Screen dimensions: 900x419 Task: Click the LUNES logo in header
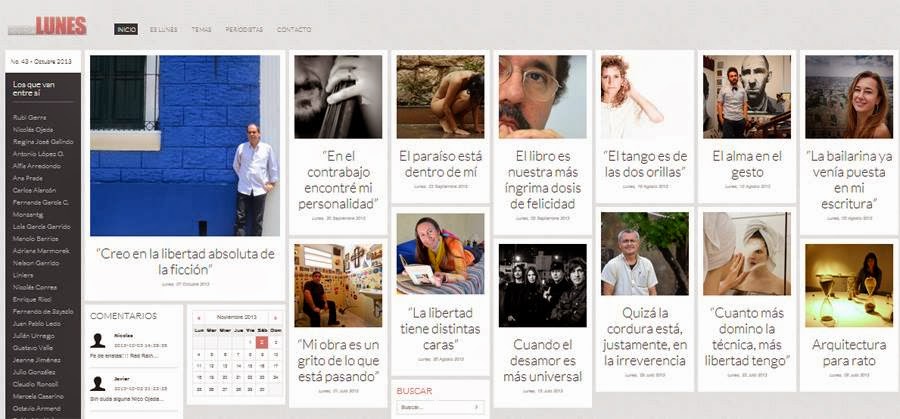pos(48,26)
